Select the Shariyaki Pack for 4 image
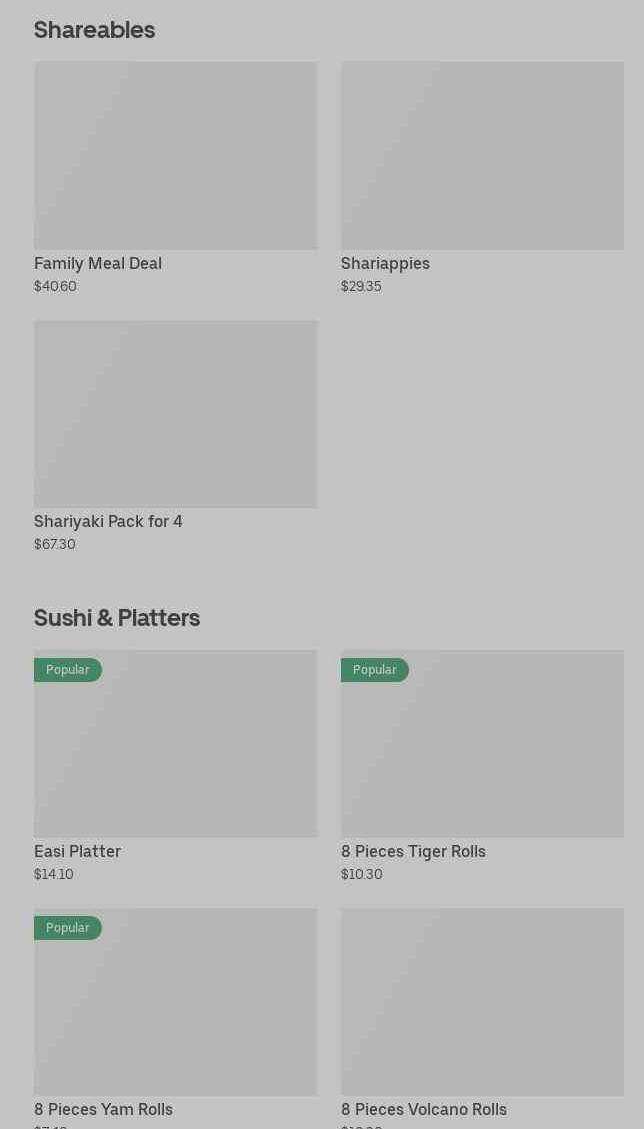The image size is (644, 1129). (x=175, y=414)
